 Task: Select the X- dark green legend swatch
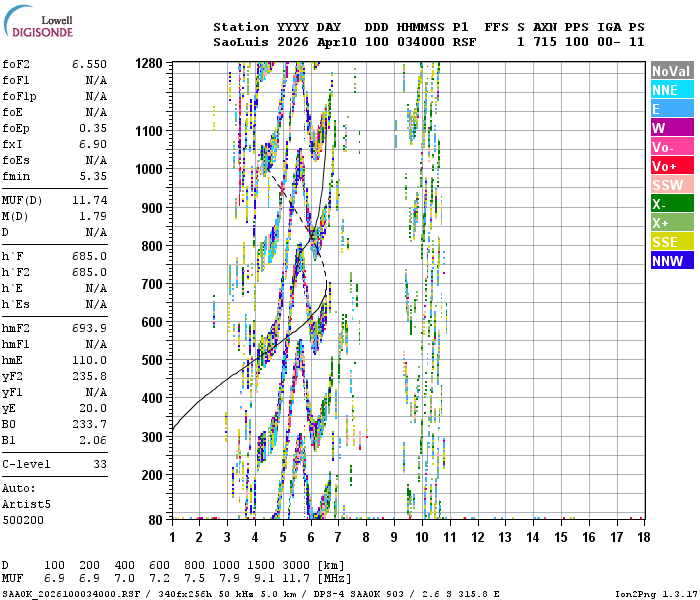pyautogui.click(x=672, y=204)
